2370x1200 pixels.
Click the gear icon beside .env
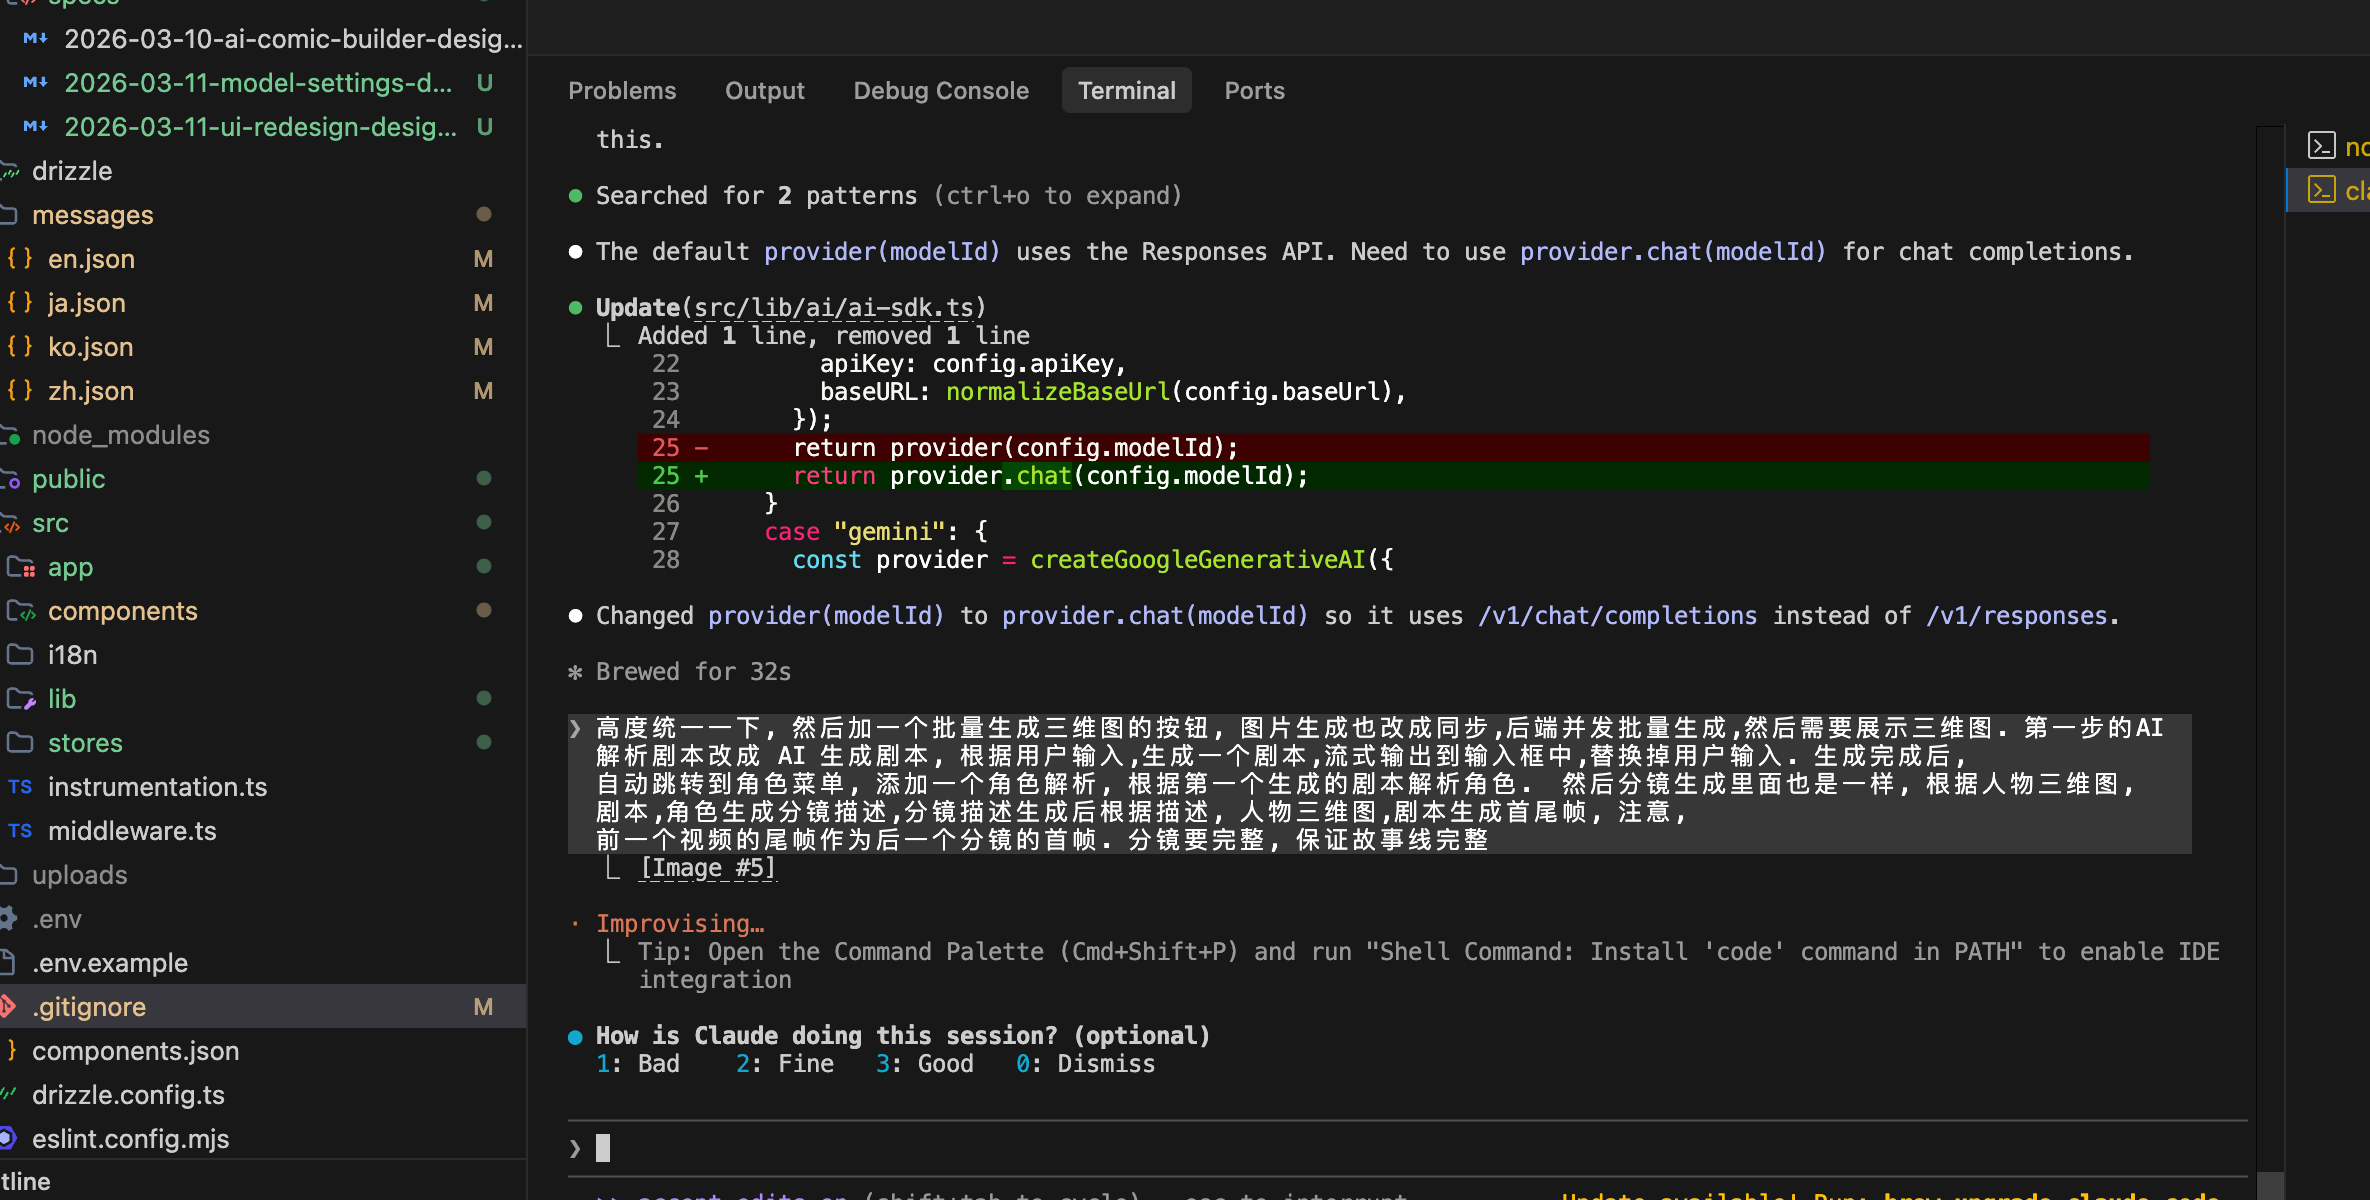8,919
